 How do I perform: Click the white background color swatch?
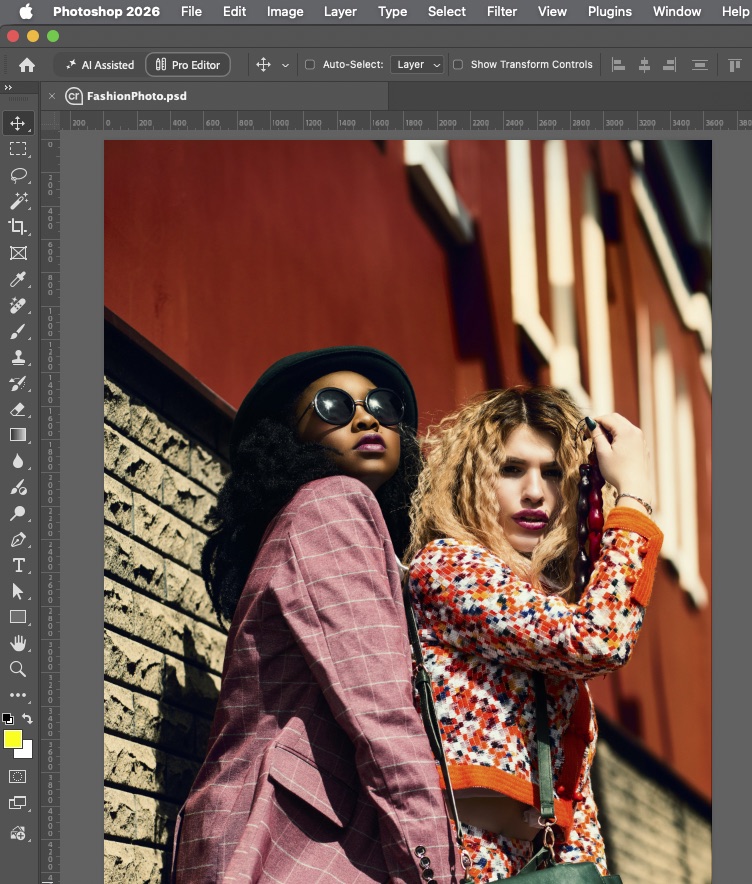26,752
